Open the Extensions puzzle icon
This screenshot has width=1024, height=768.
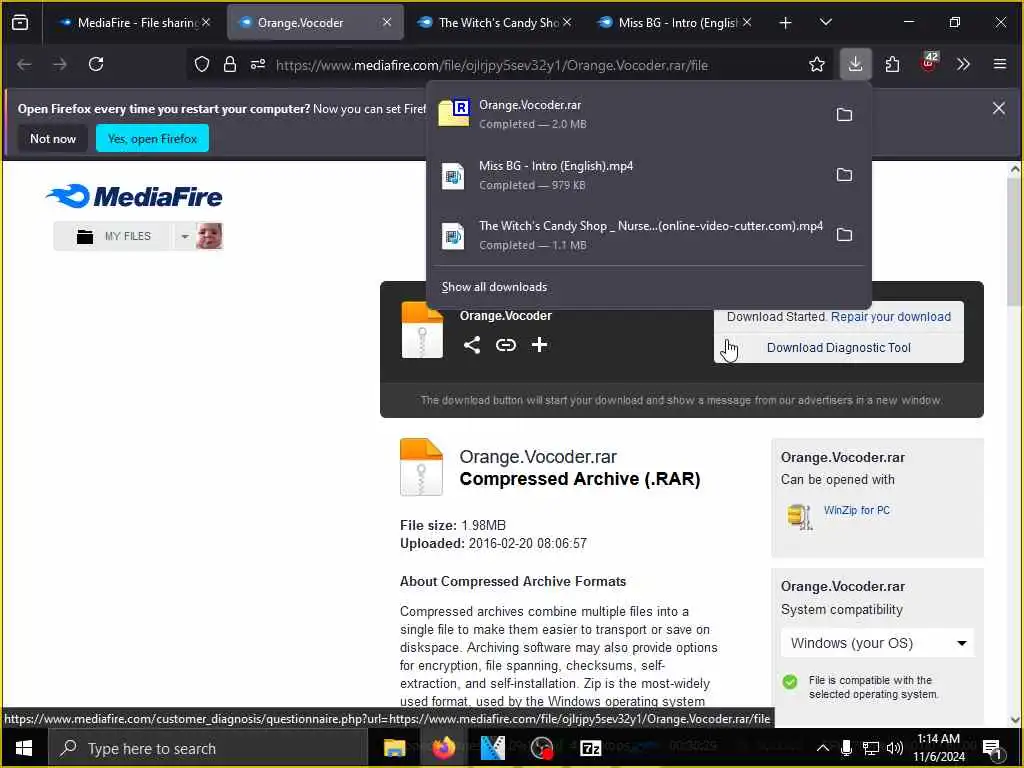click(x=892, y=64)
